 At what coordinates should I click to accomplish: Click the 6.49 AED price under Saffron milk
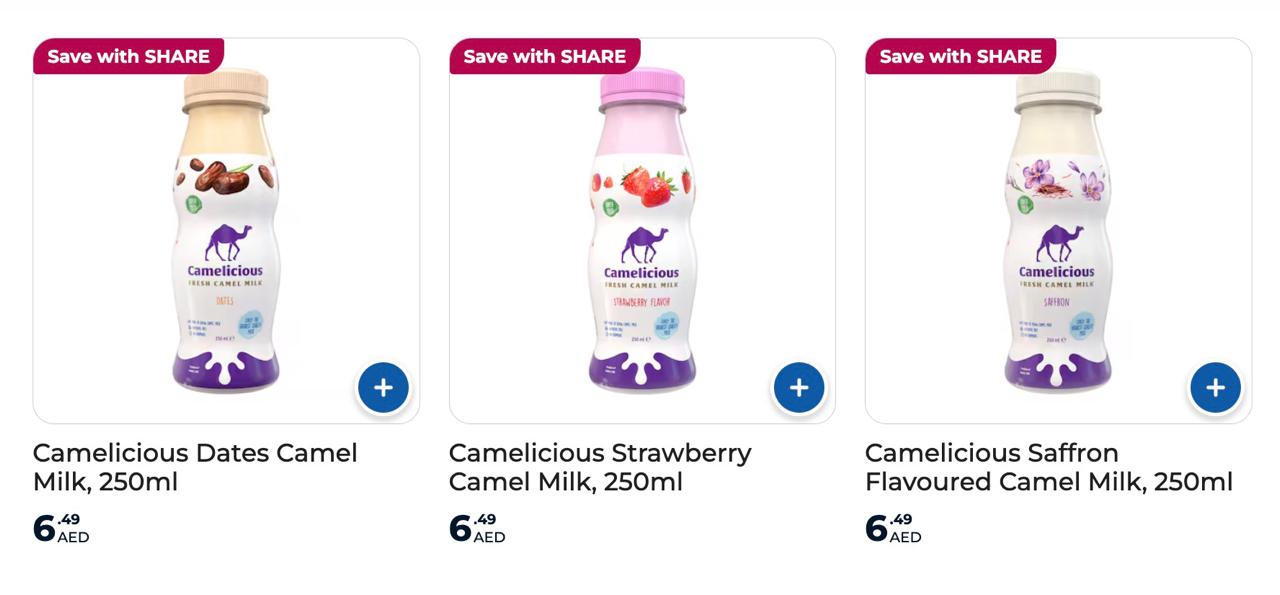[893, 528]
